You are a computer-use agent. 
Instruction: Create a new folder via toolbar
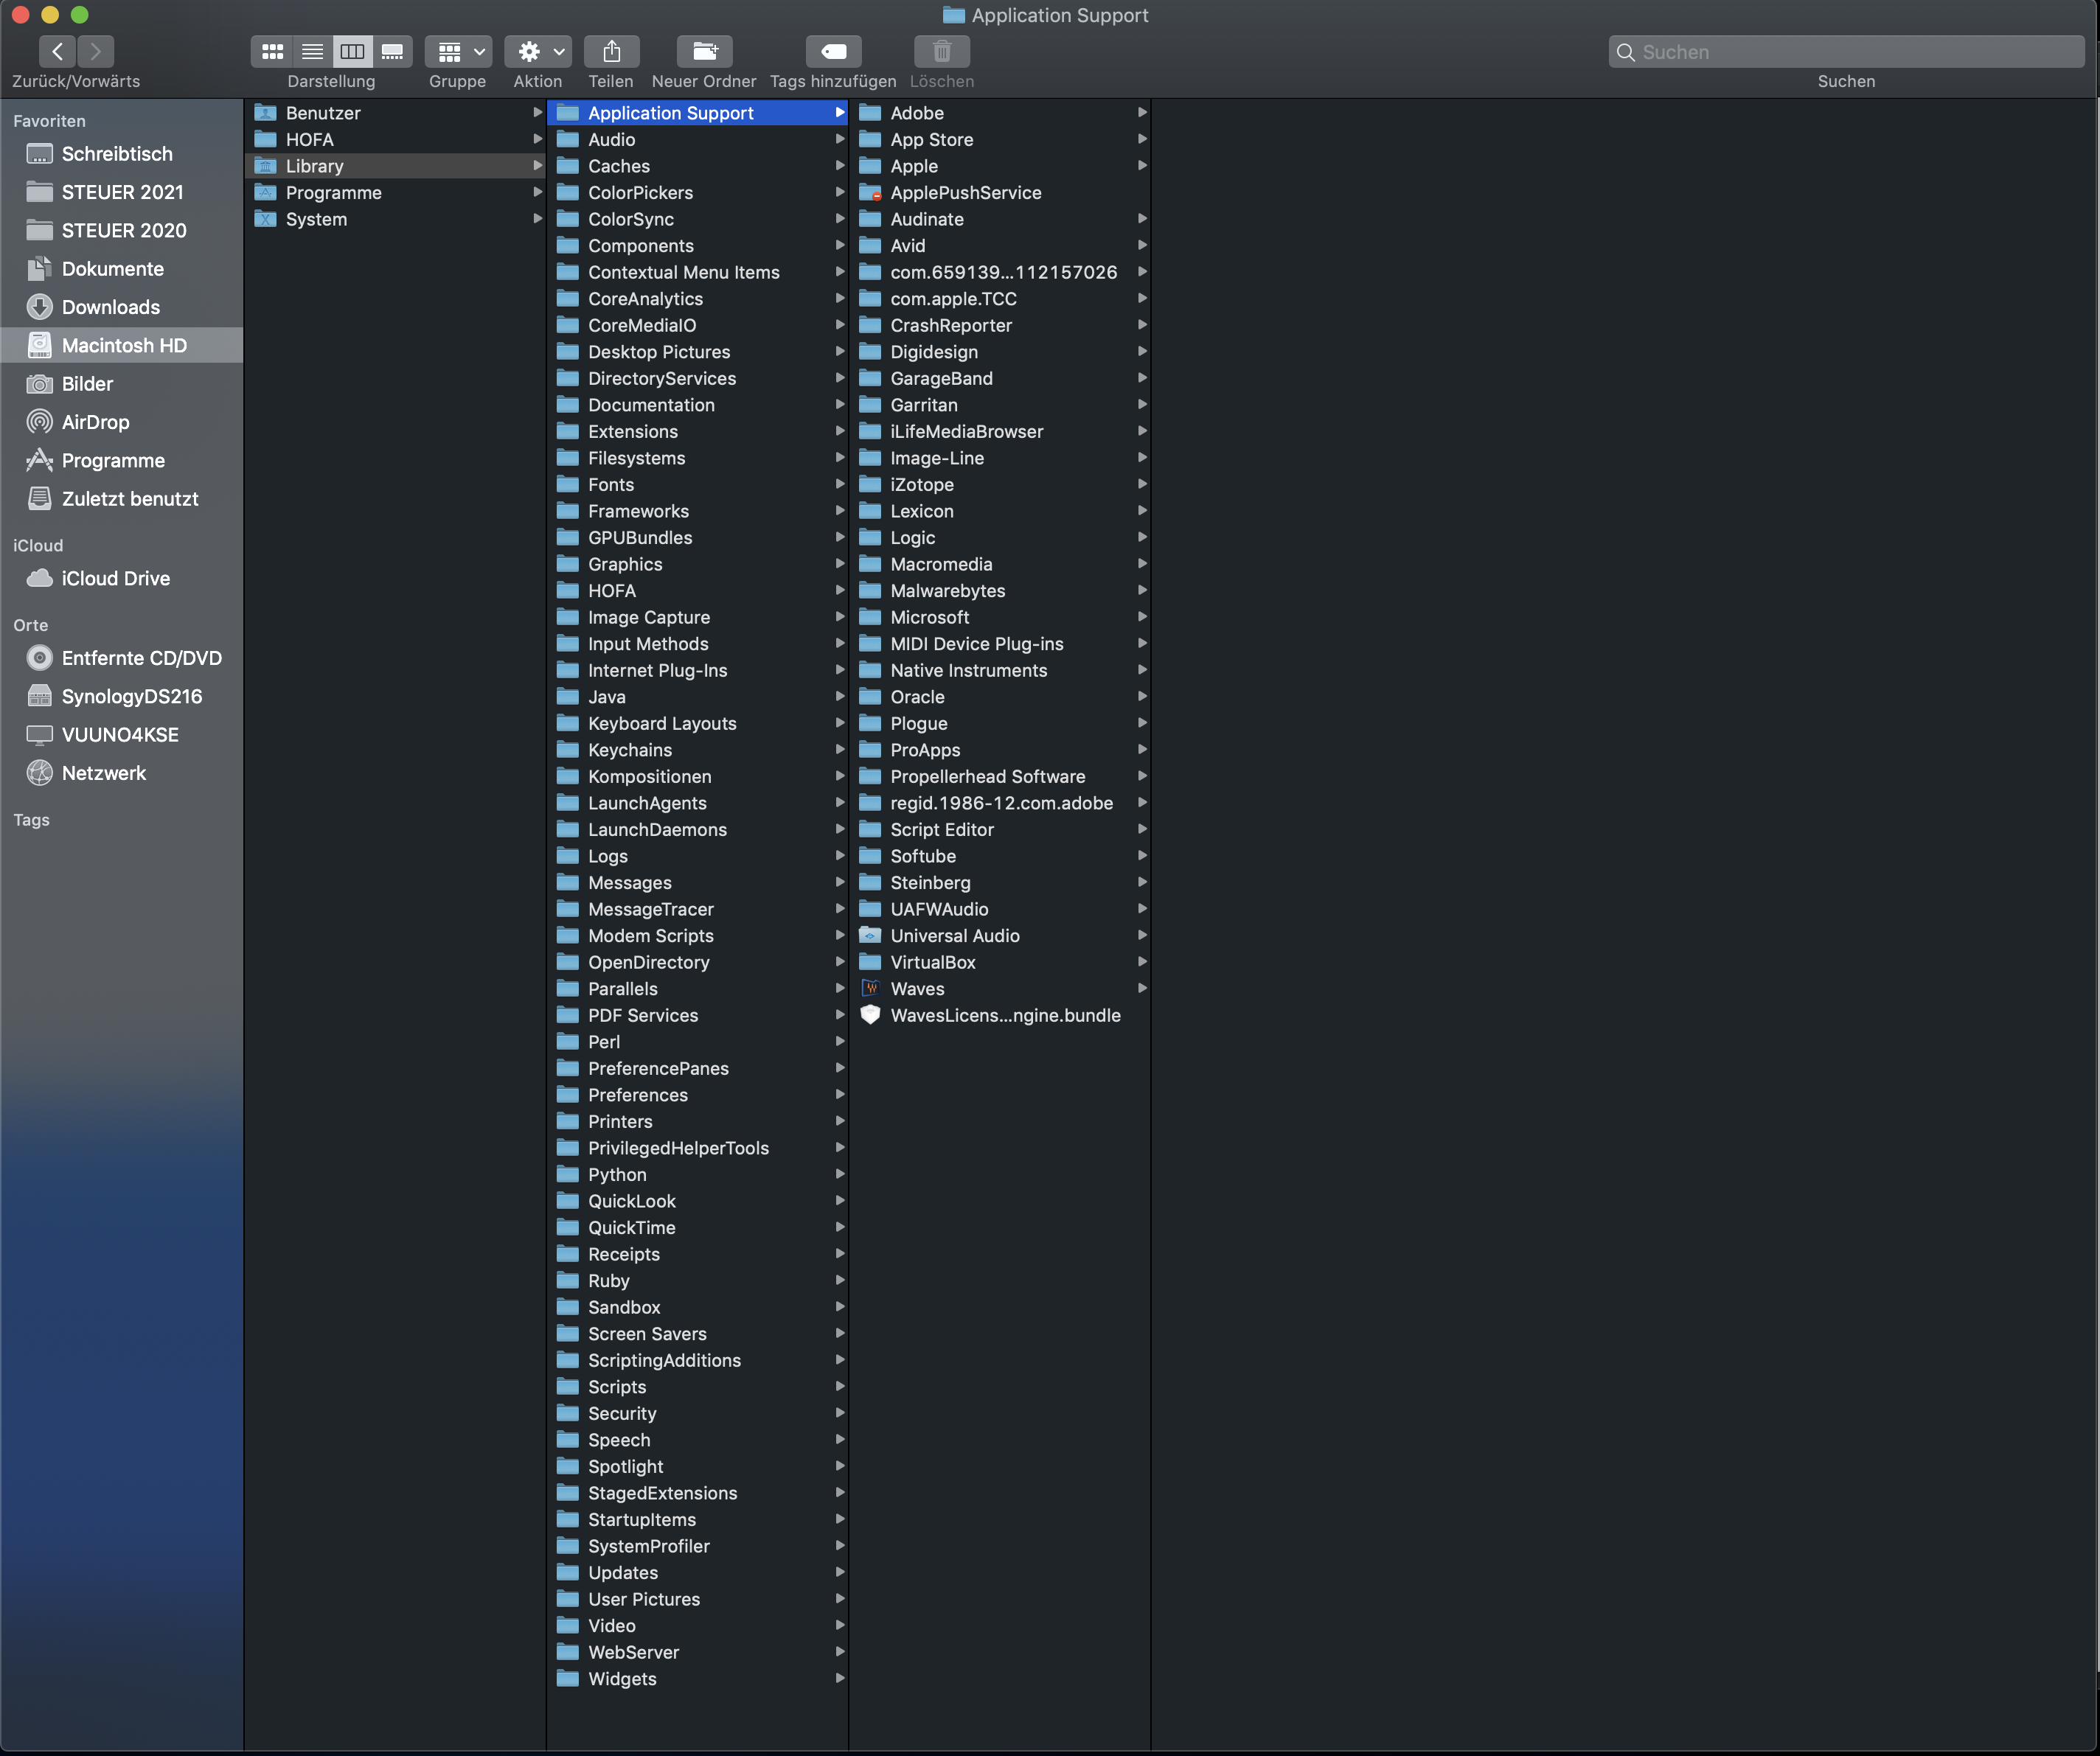[x=704, y=51]
